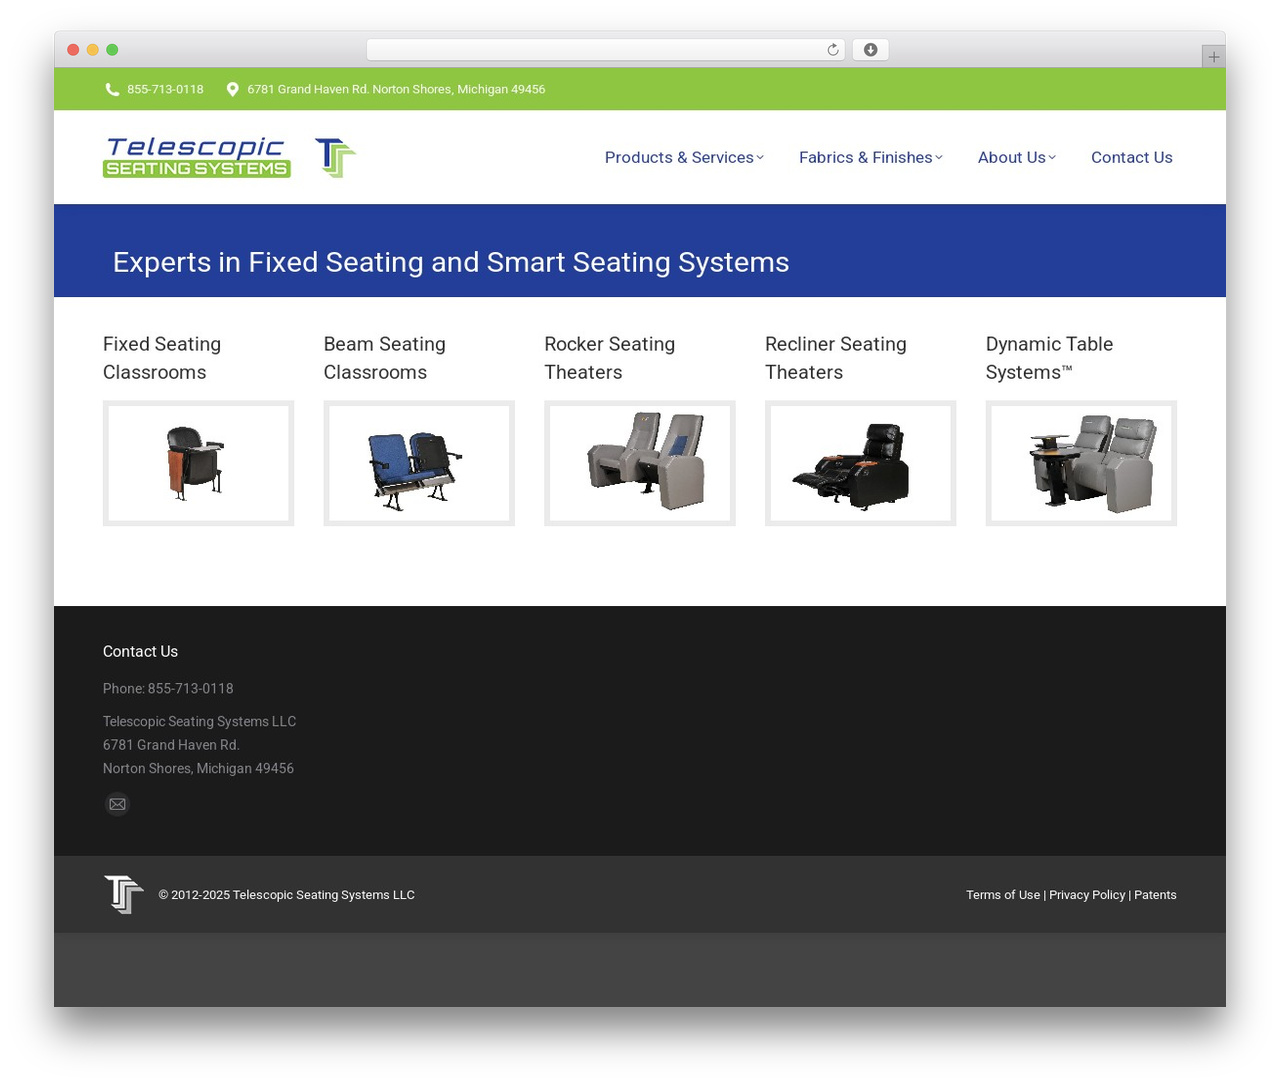Expand the Fabrics & Finishes menu

point(870,157)
